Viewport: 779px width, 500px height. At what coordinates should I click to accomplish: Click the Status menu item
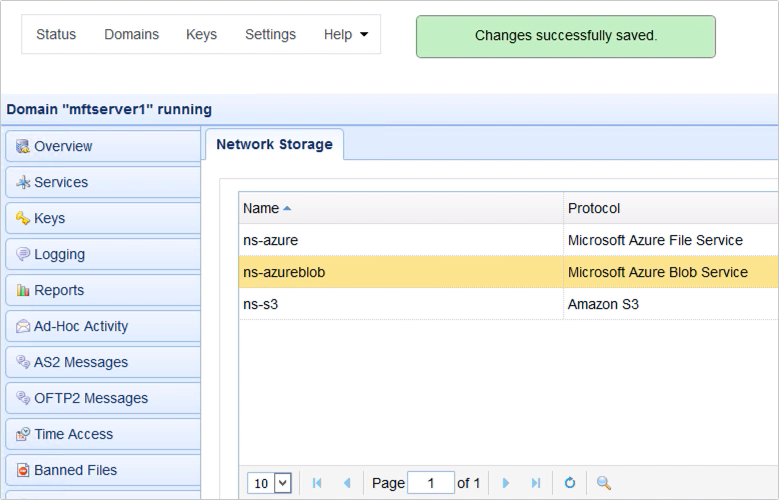(x=56, y=35)
